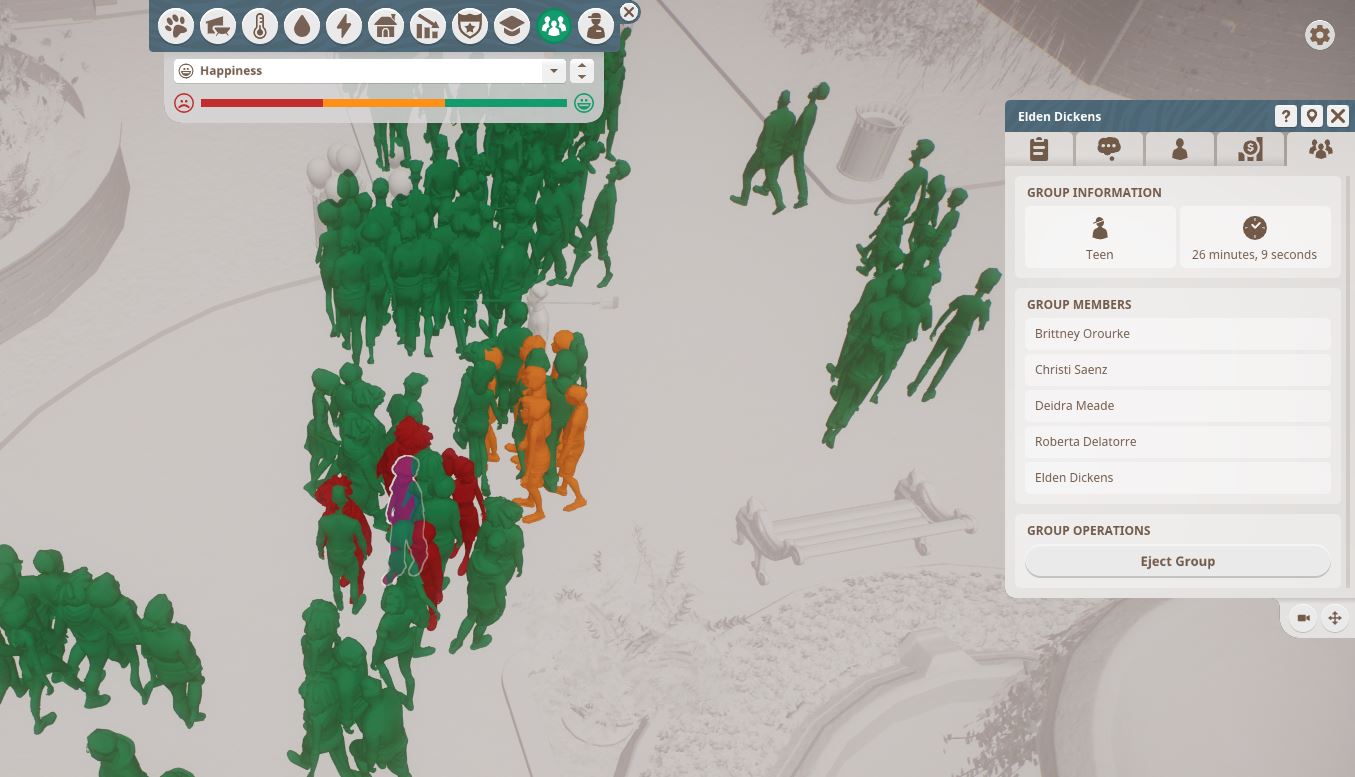Close the Elden Dickens info panel
This screenshot has width=1355, height=777.
coord(1338,117)
